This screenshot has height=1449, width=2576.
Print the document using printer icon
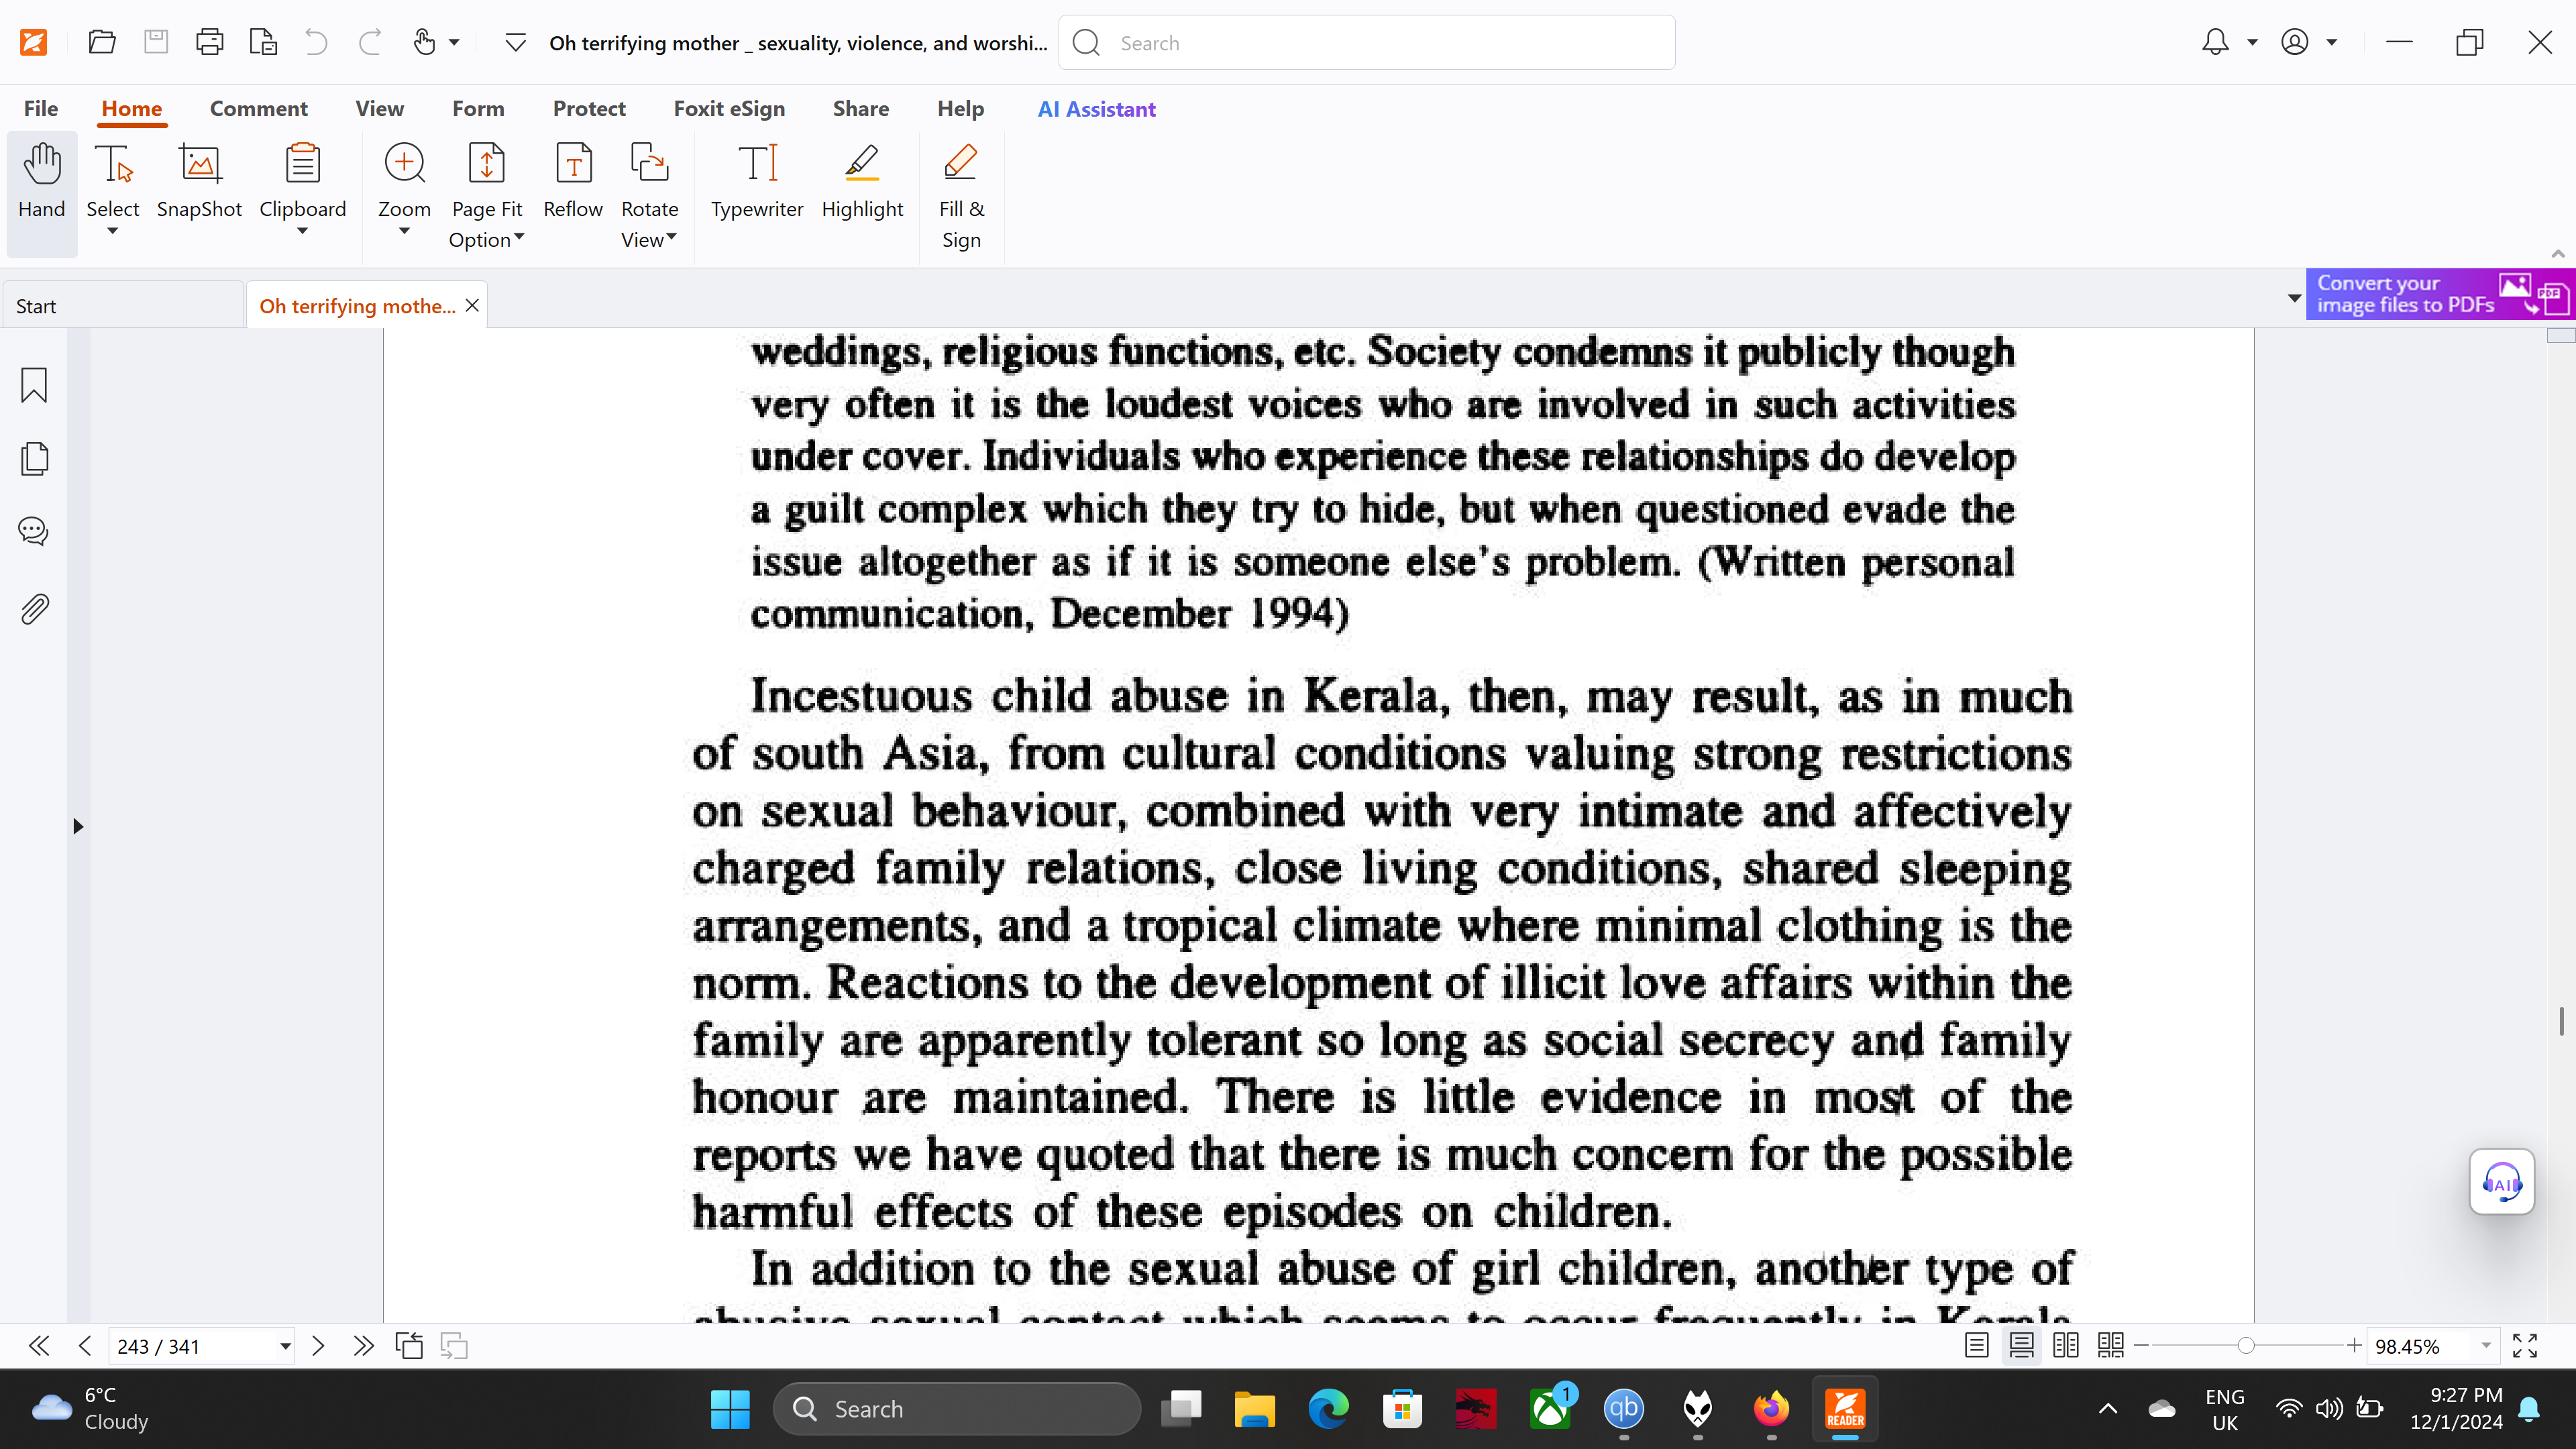(x=210, y=42)
